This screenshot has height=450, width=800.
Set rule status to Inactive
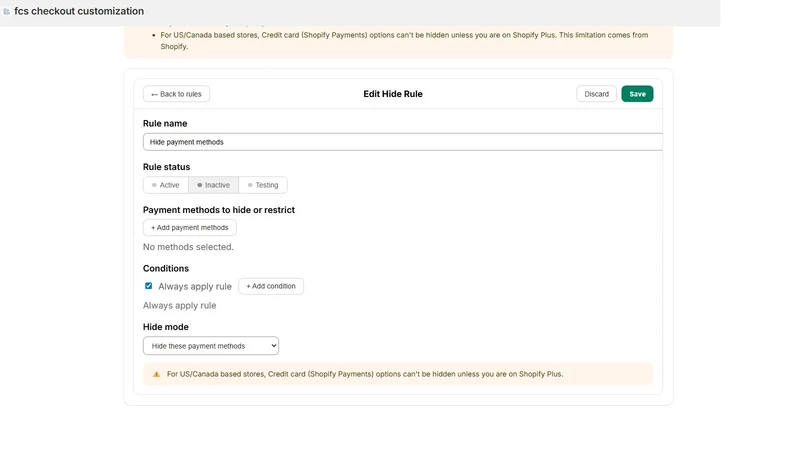pos(213,185)
